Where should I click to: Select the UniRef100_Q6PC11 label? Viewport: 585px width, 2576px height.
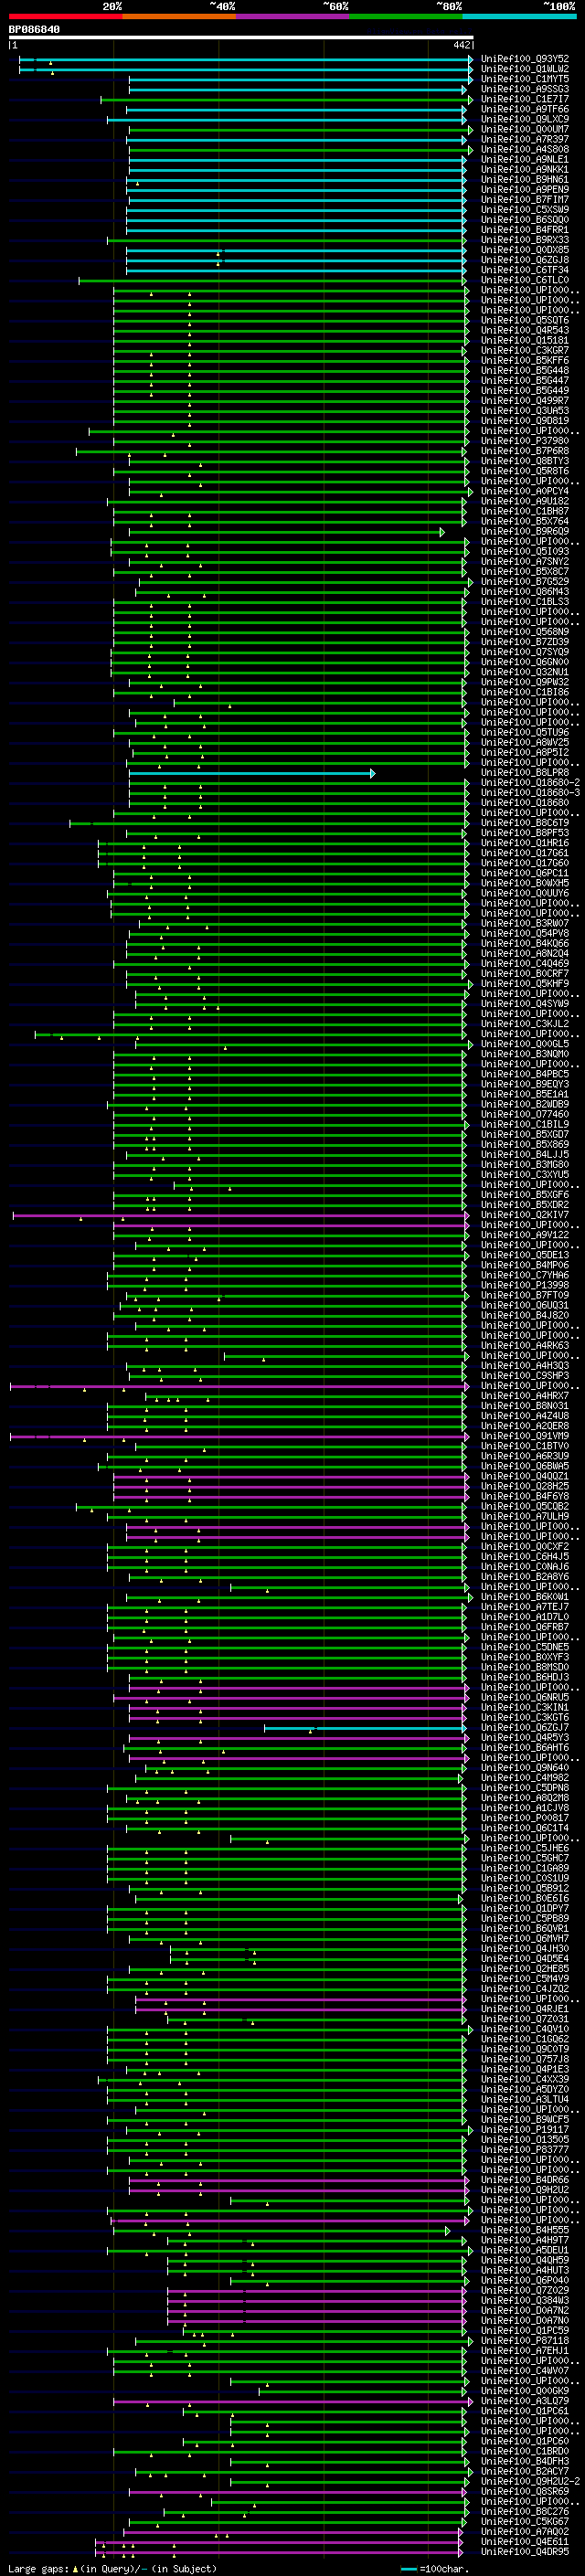click(525, 873)
